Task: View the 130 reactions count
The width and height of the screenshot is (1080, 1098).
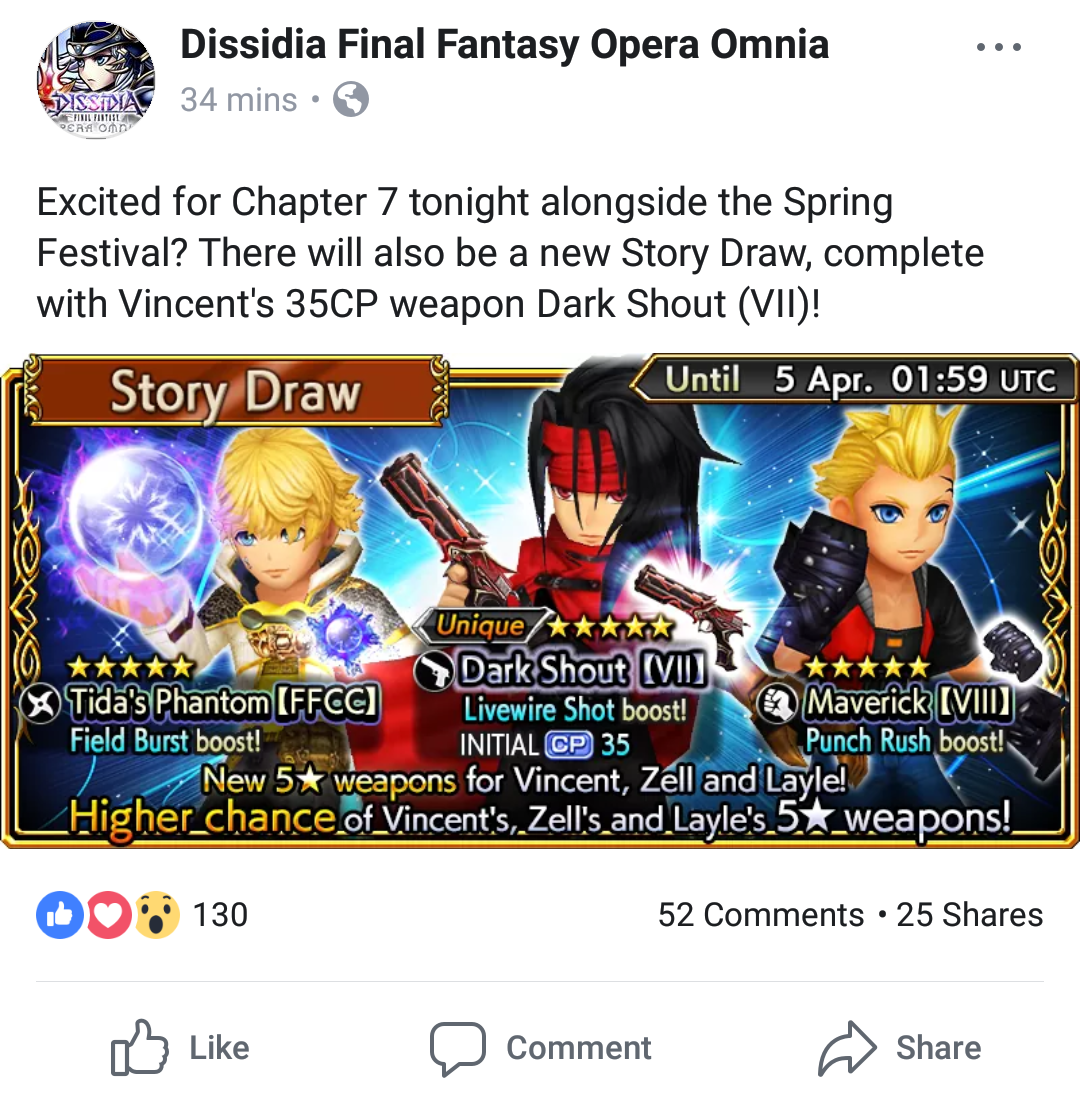Action: (220, 915)
